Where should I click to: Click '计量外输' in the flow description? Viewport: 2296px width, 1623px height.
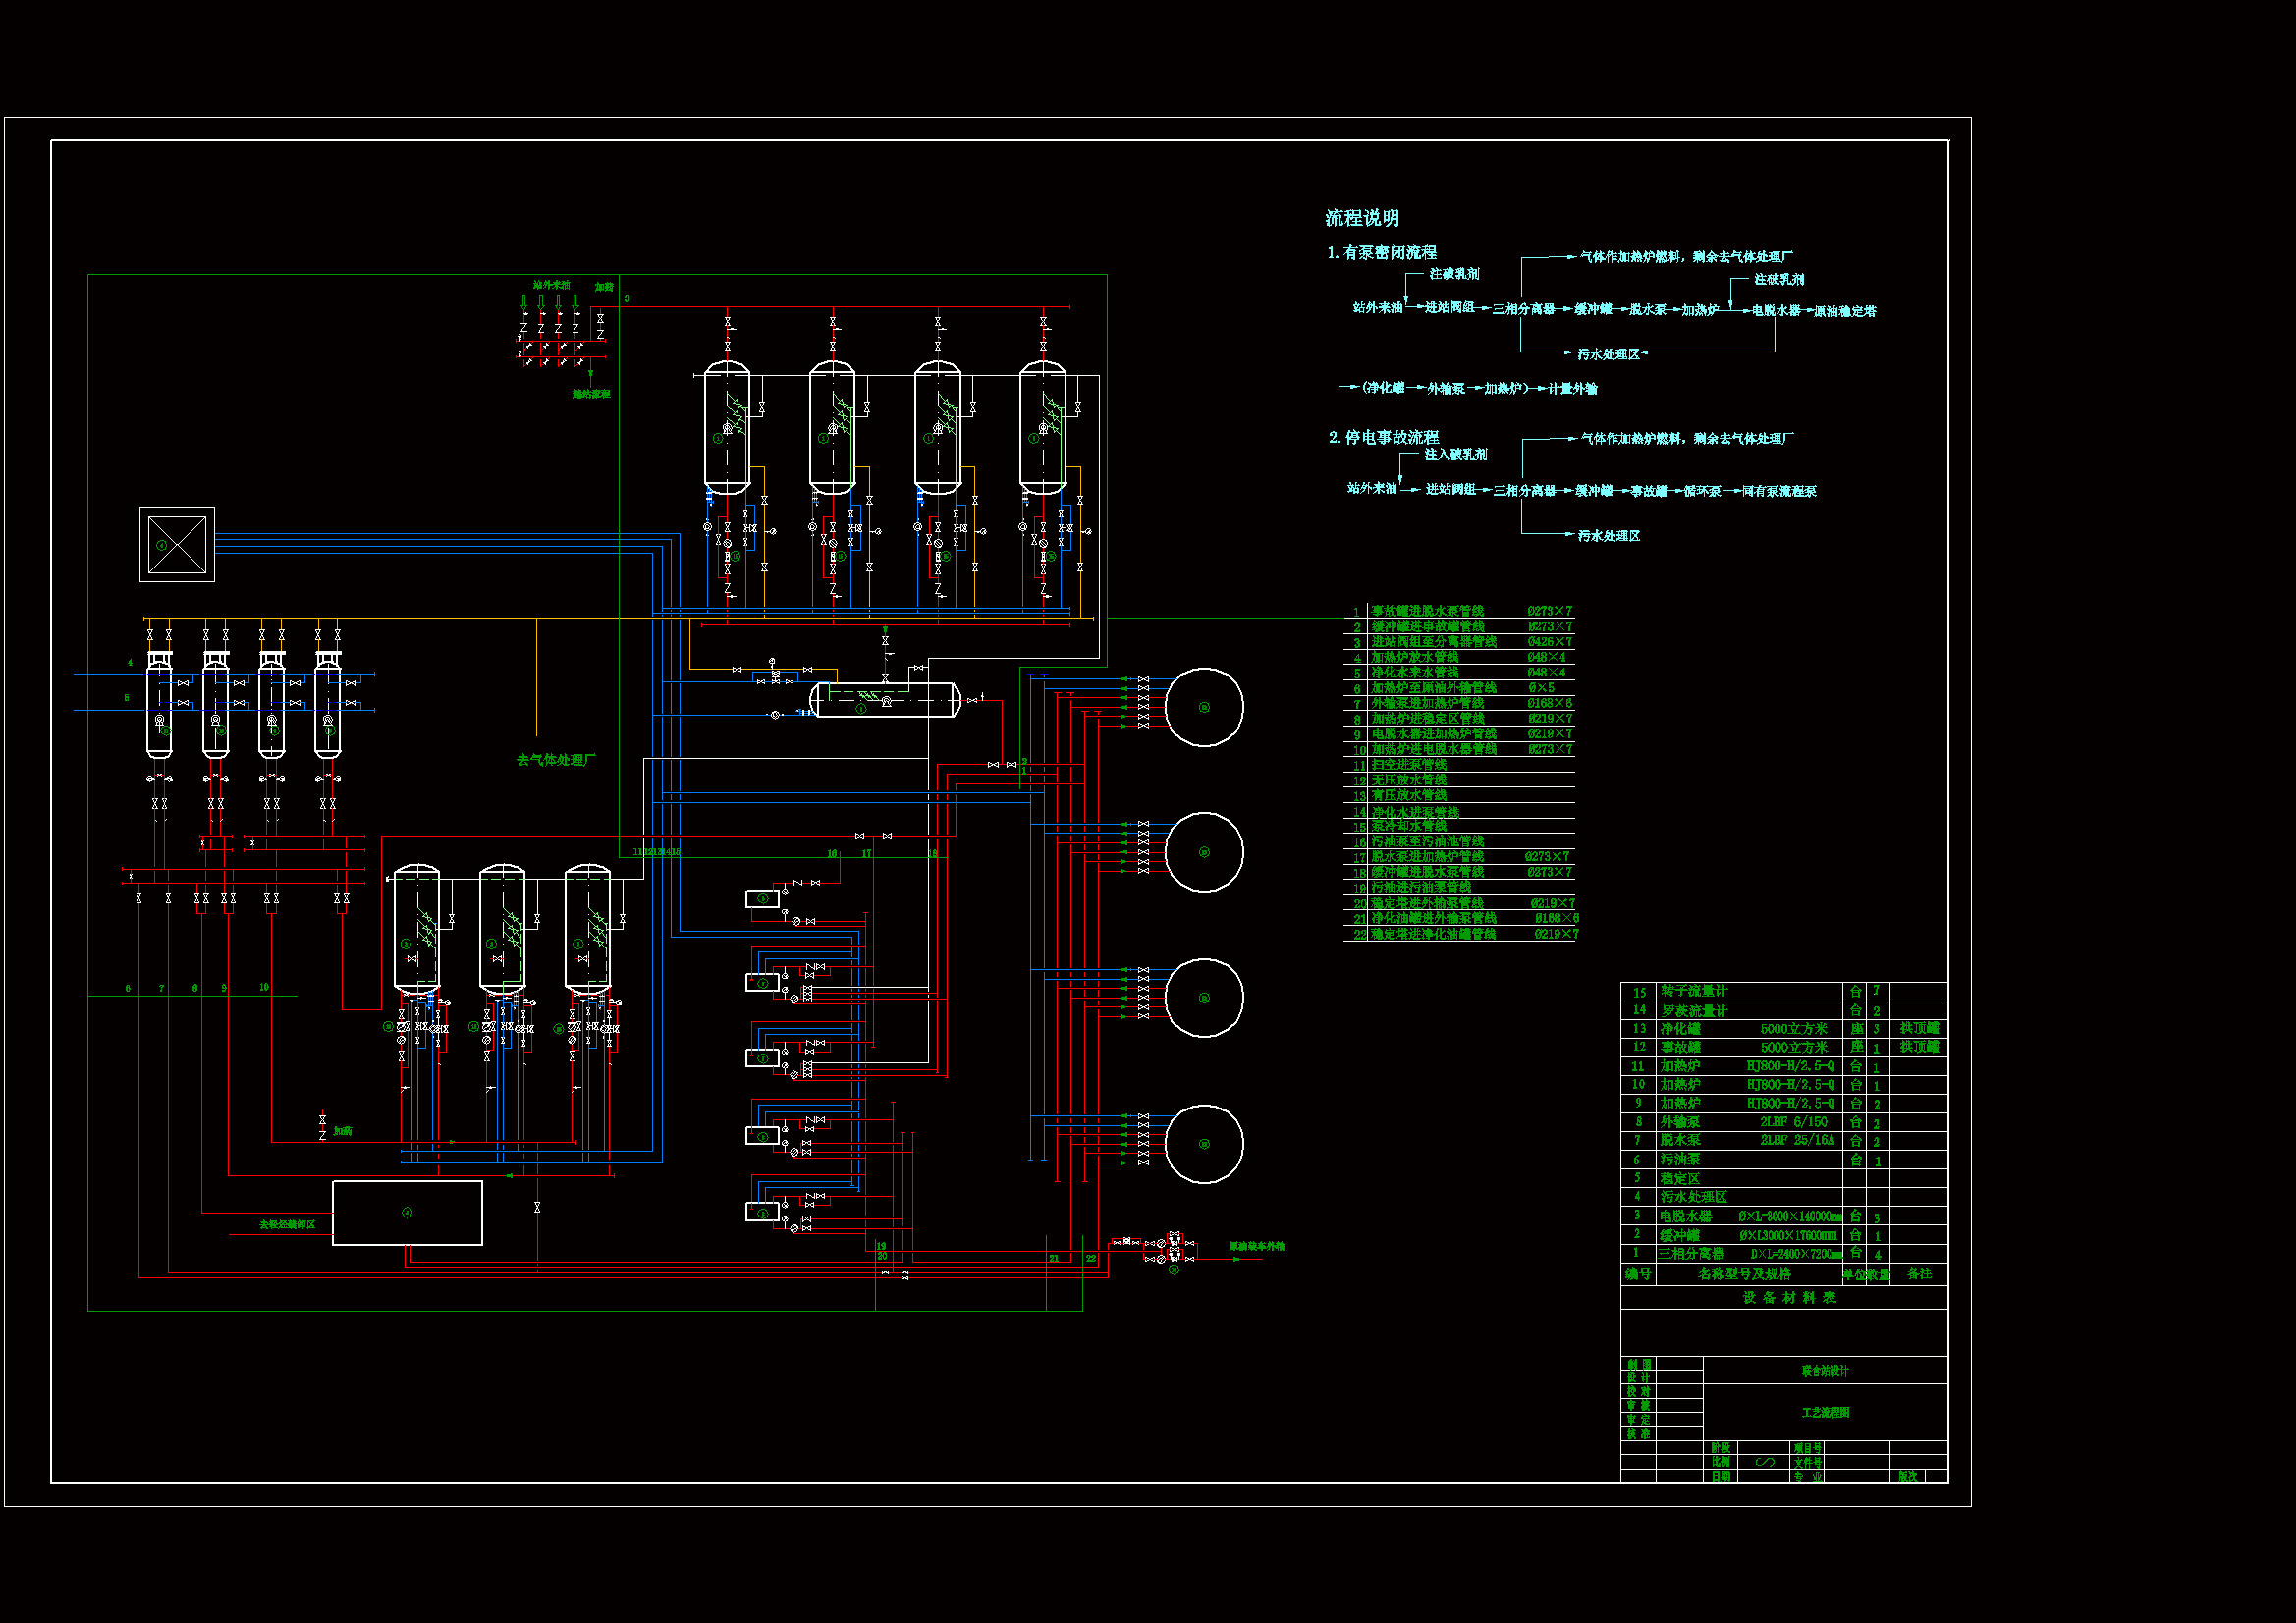point(1573,388)
